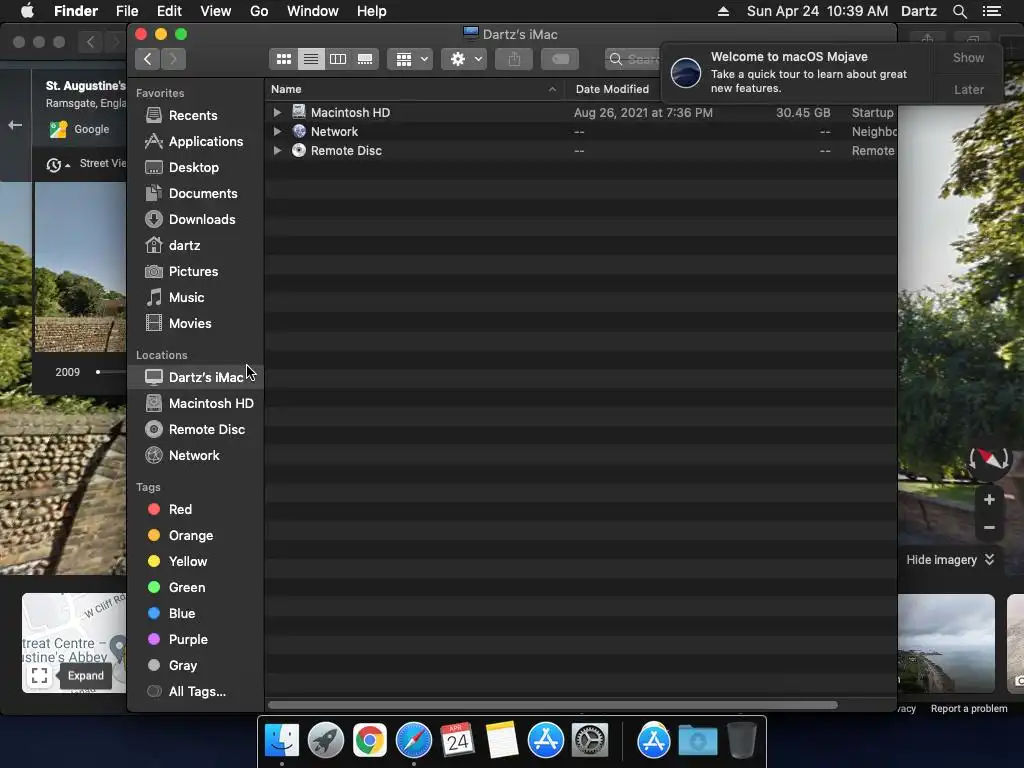The width and height of the screenshot is (1024, 768).
Task: Open the gear Action menu
Action: 464,59
